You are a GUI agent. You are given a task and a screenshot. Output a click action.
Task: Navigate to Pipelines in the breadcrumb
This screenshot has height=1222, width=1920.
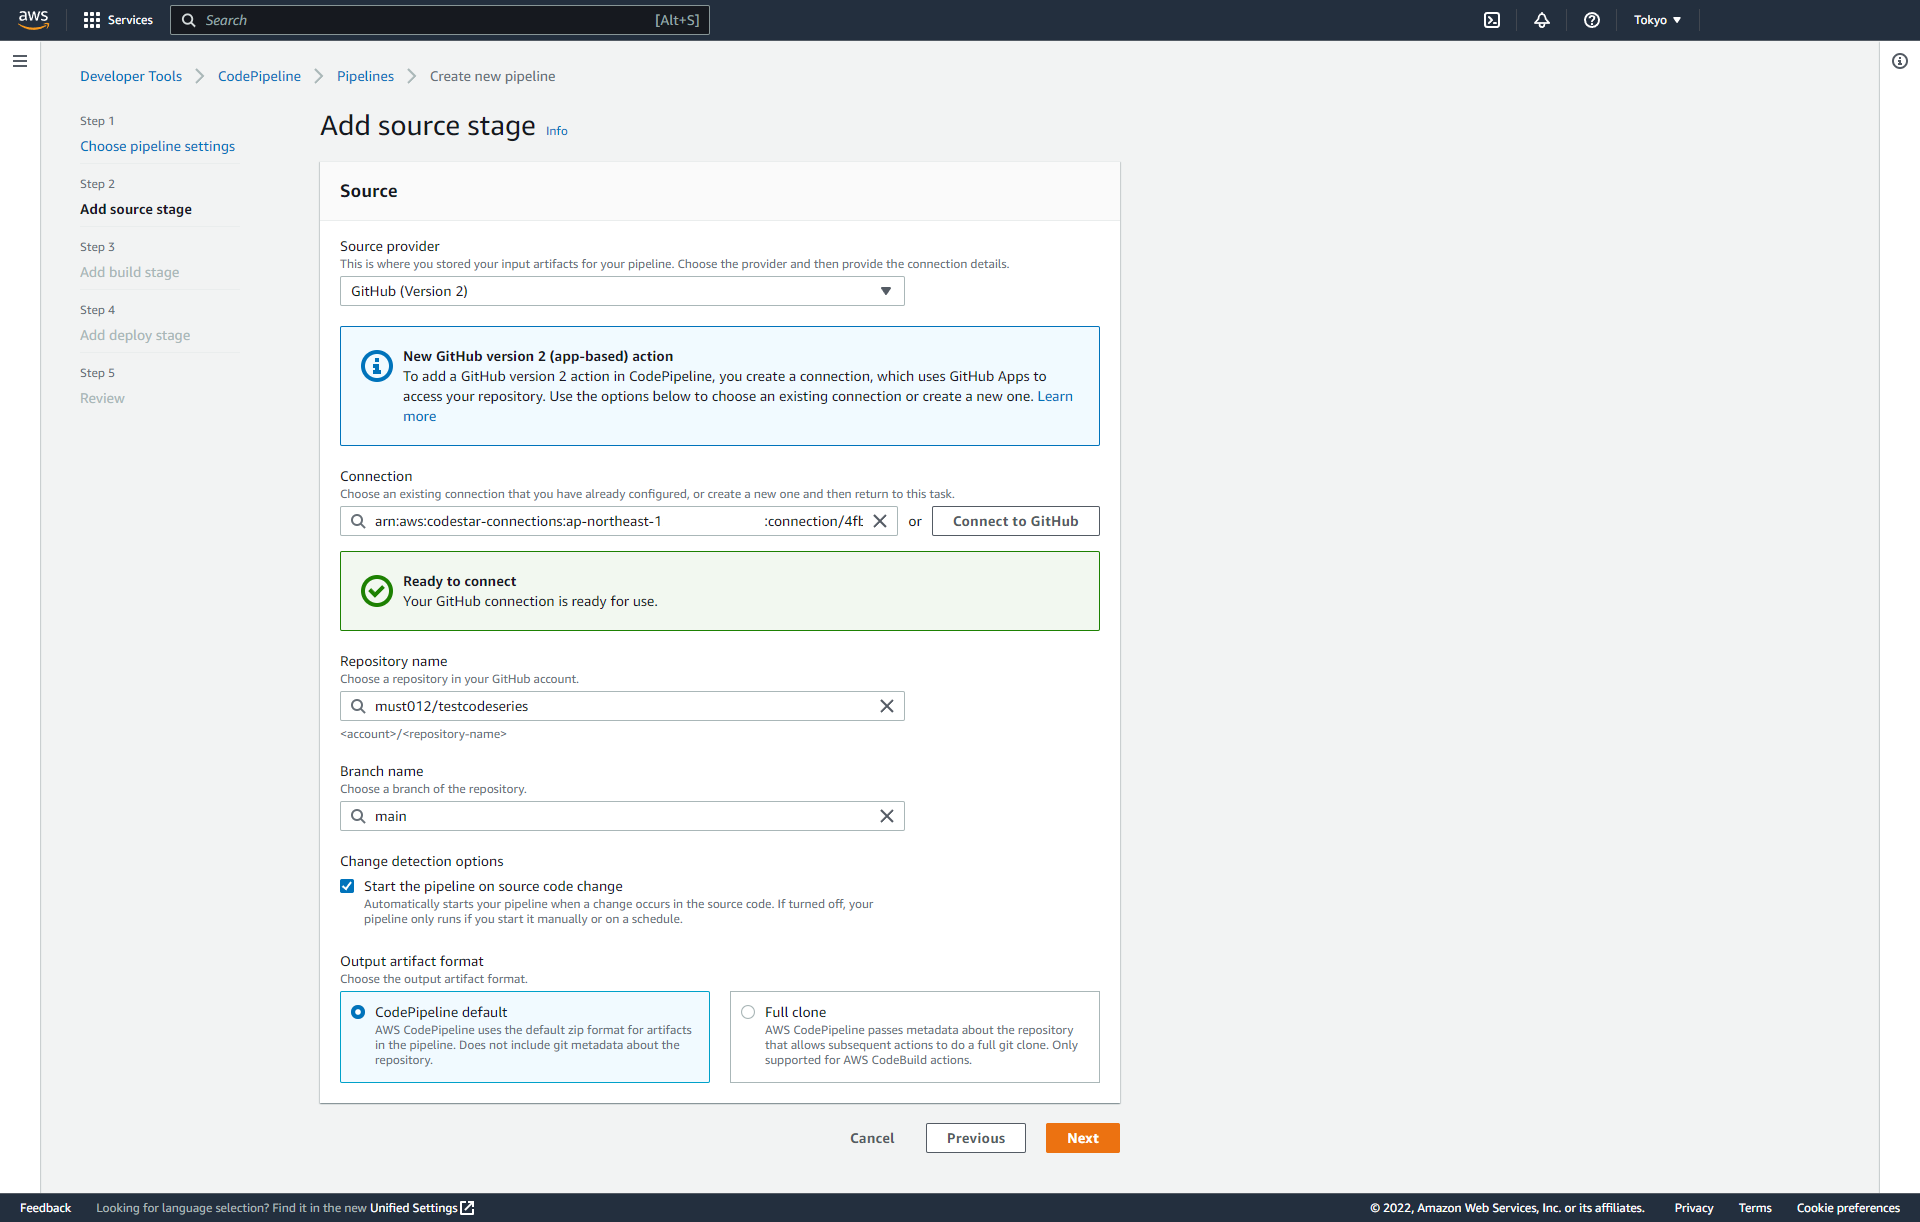point(365,76)
